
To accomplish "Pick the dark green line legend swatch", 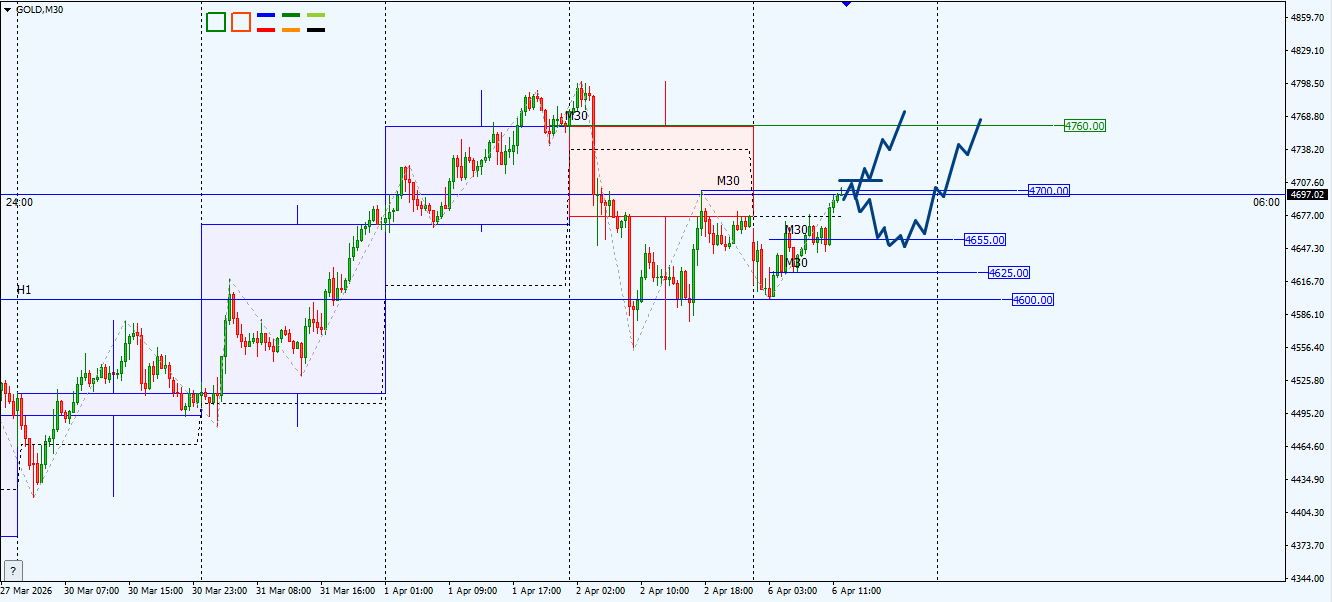I will (x=291, y=16).
